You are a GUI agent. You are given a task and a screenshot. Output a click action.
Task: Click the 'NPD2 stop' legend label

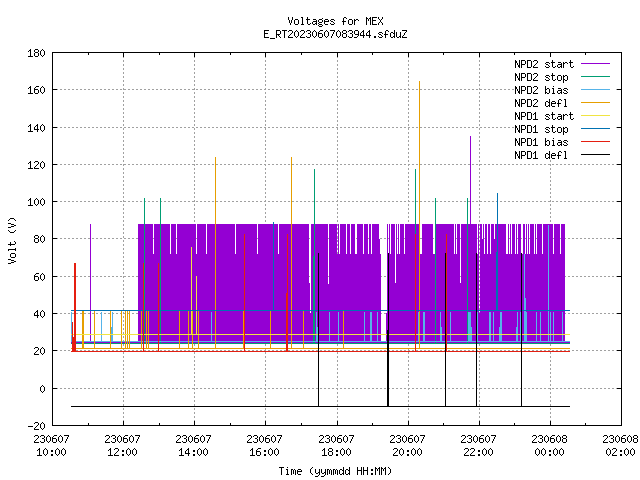(x=541, y=77)
